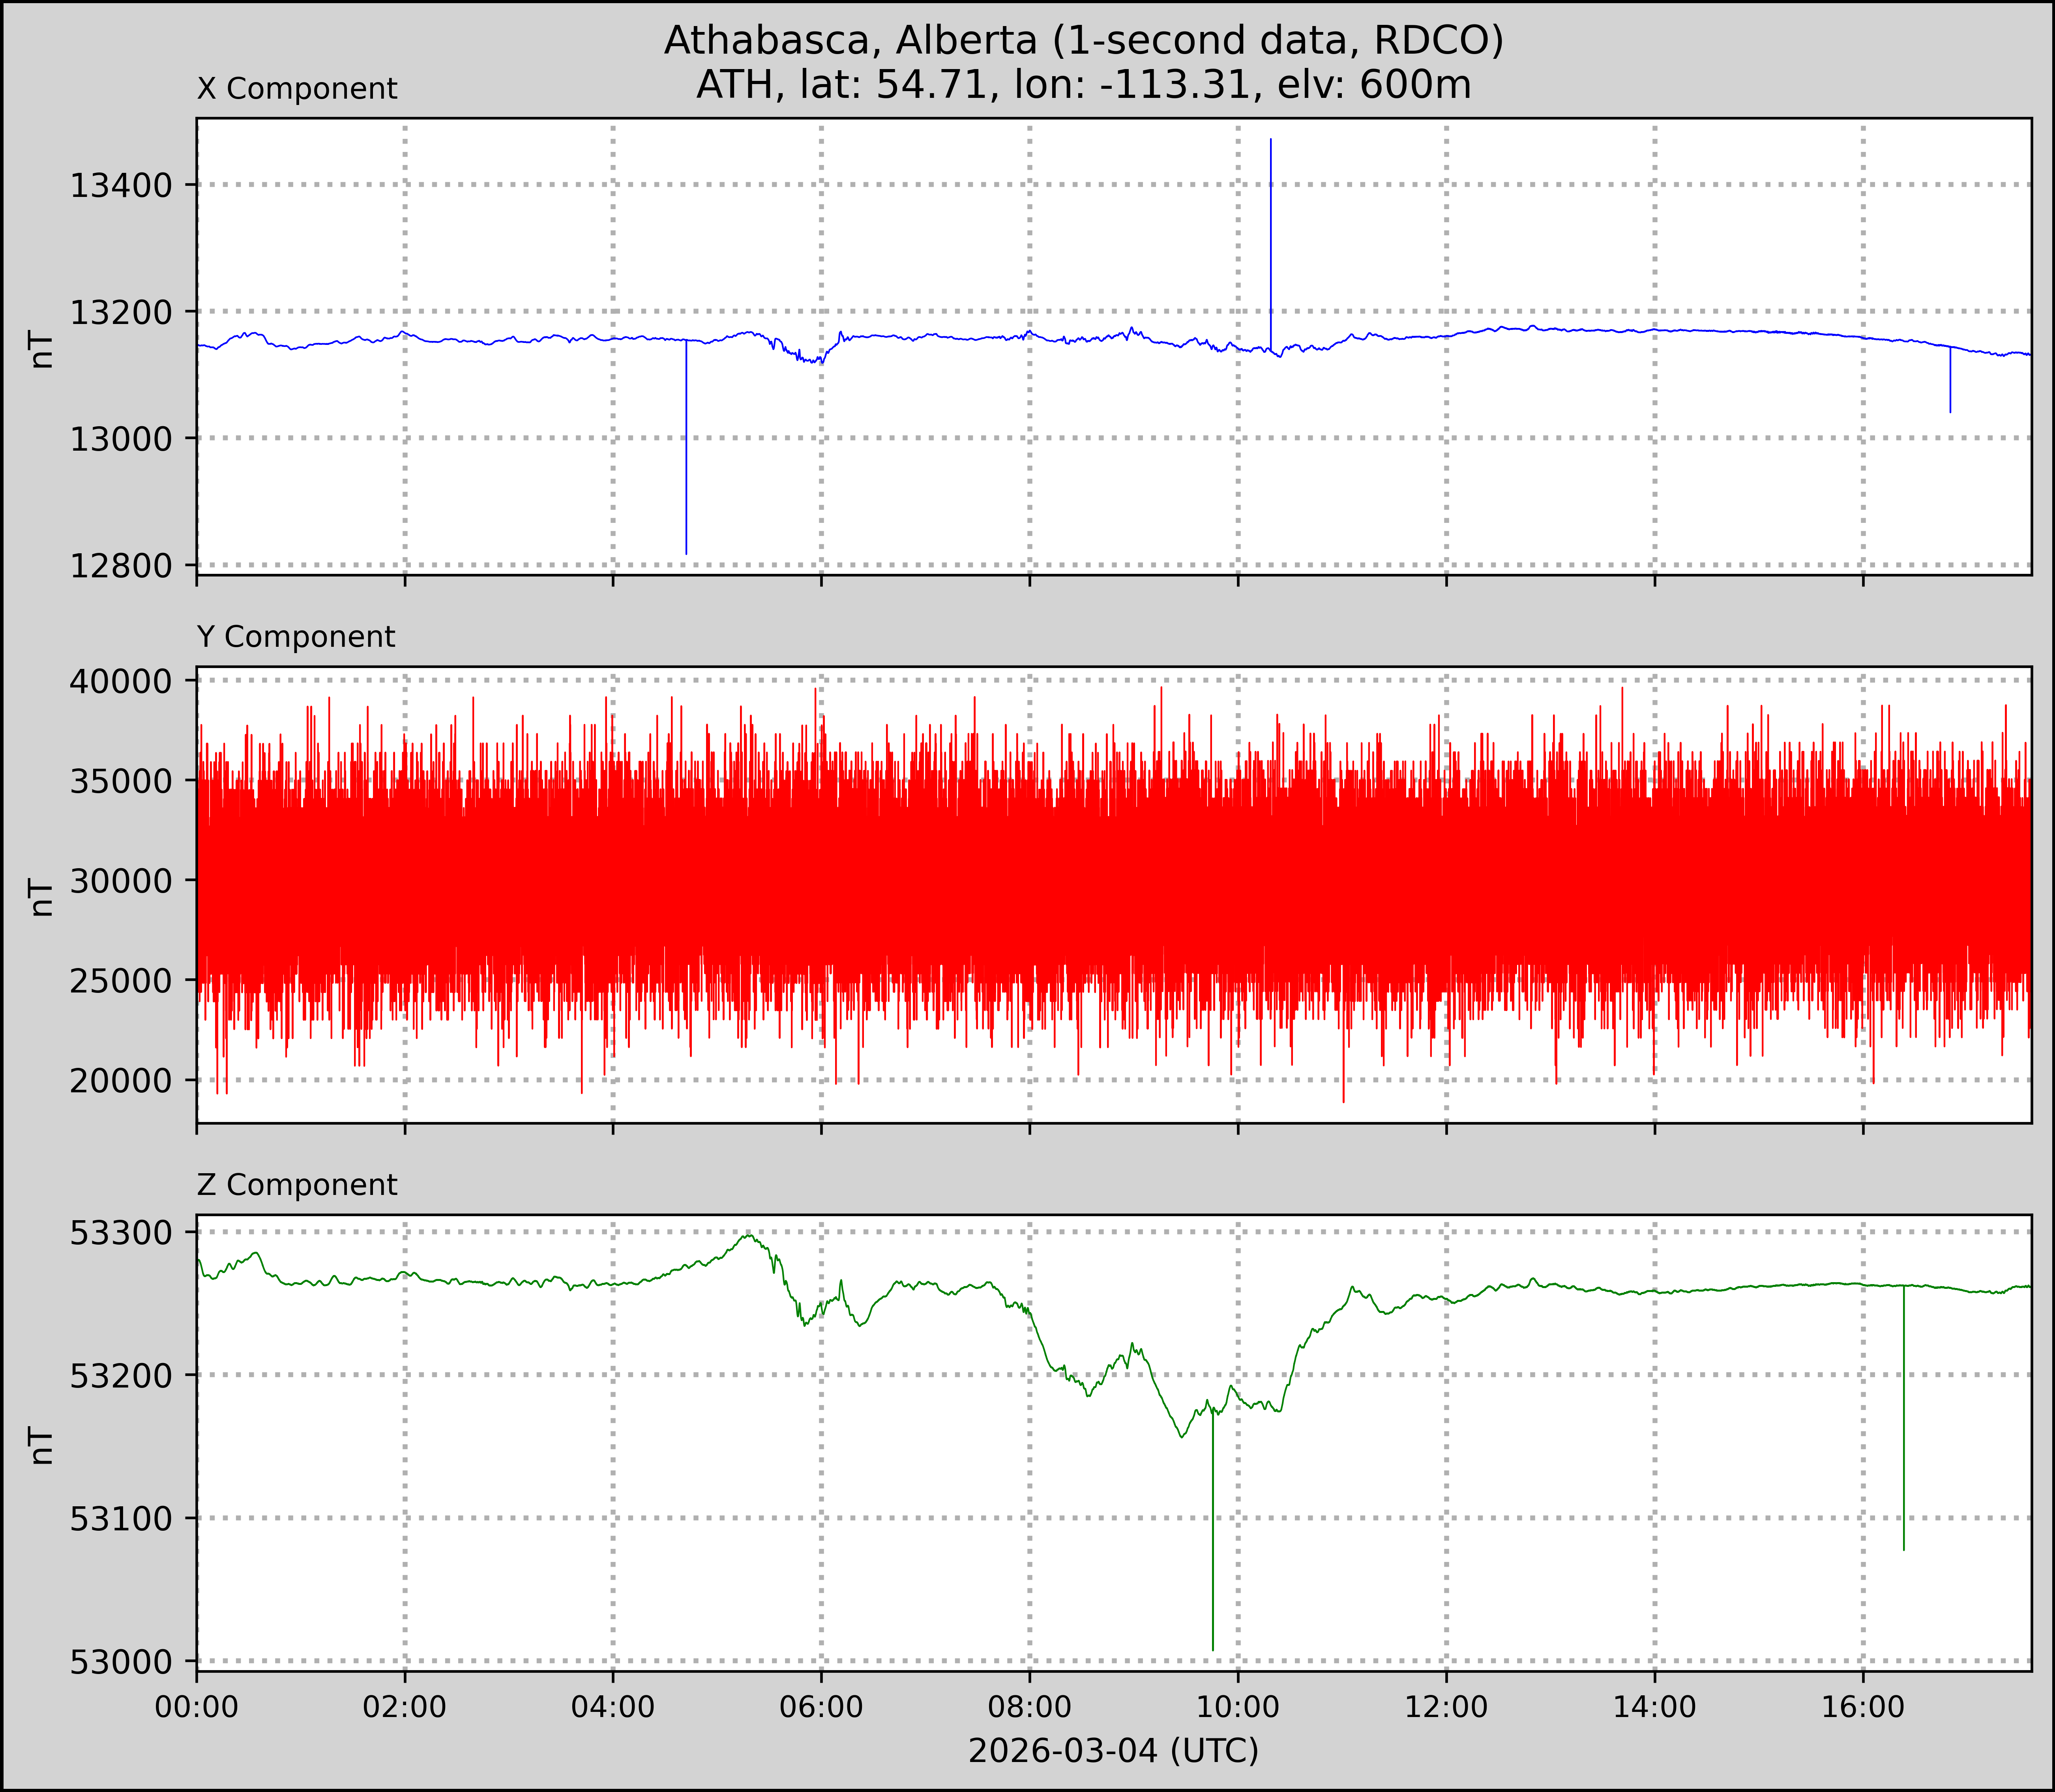Screen dimensions: 2055x1792
Task: Click the Y Component panel label
Action: [x=296, y=637]
